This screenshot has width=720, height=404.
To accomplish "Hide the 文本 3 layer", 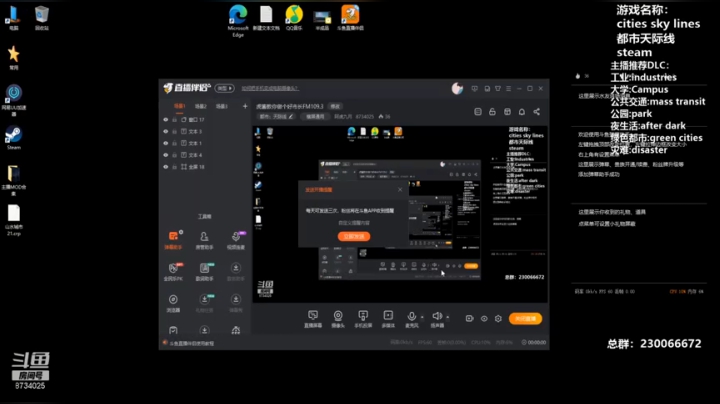I will [x=166, y=131].
